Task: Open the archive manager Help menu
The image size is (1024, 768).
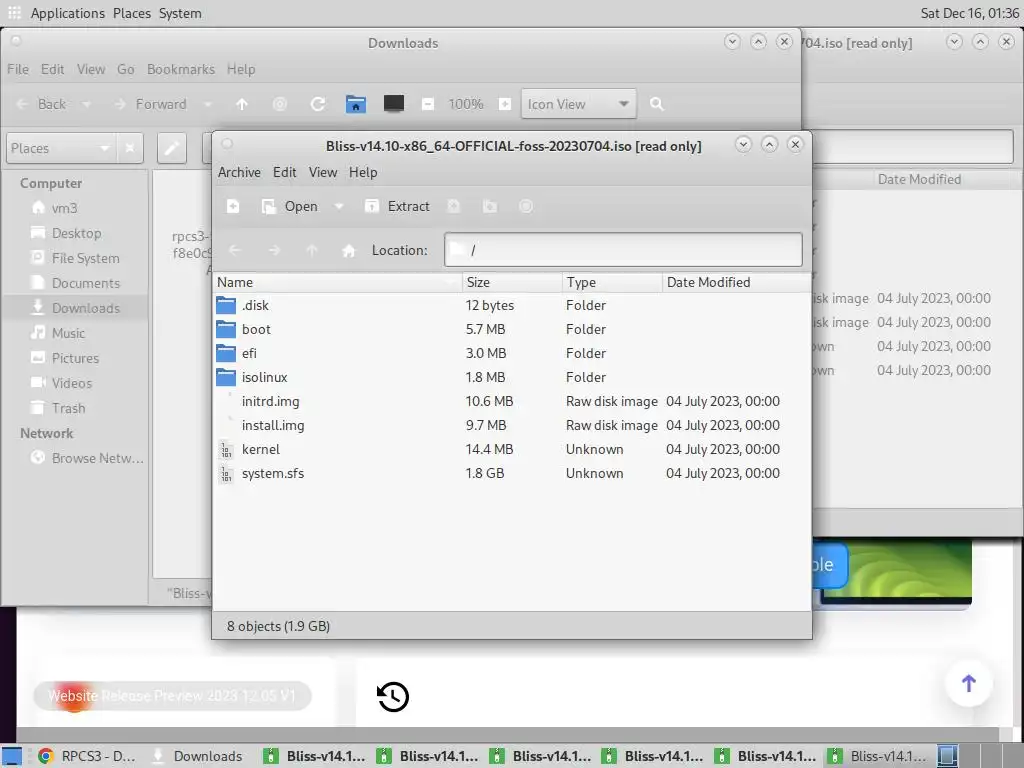Action: click(x=363, y=172)
